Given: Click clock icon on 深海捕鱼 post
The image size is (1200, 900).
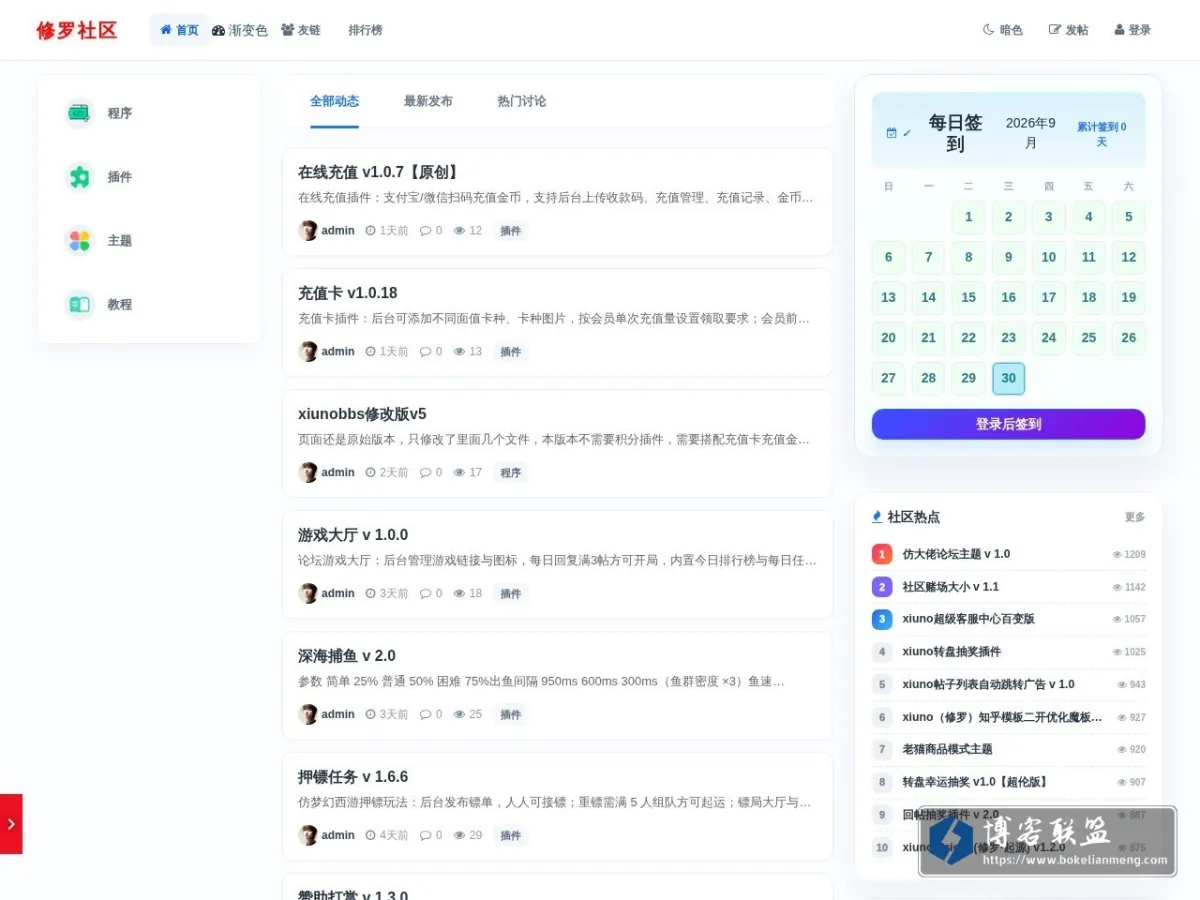Looking at the screenshot, I should [x=370, y=715].
